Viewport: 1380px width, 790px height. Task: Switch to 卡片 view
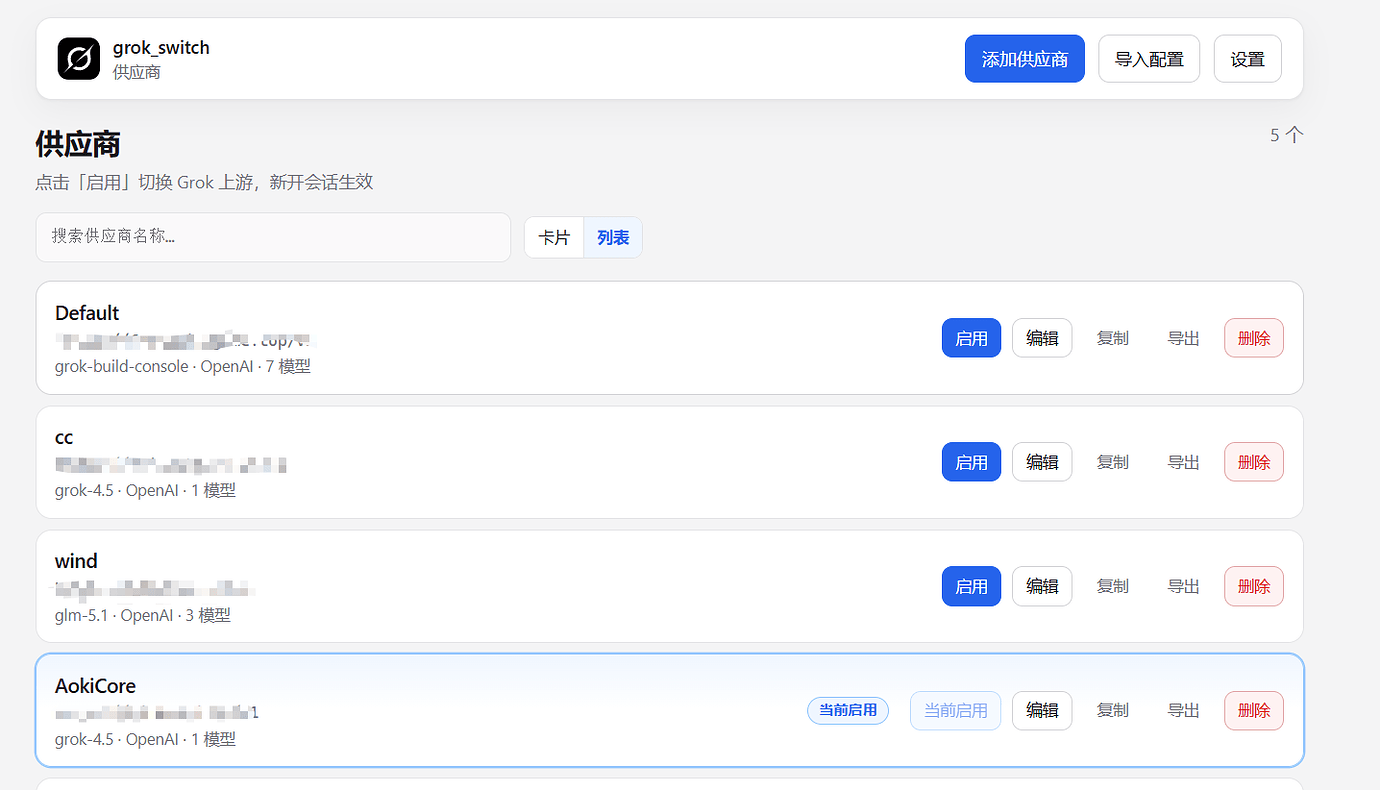[x=554, y=238]
